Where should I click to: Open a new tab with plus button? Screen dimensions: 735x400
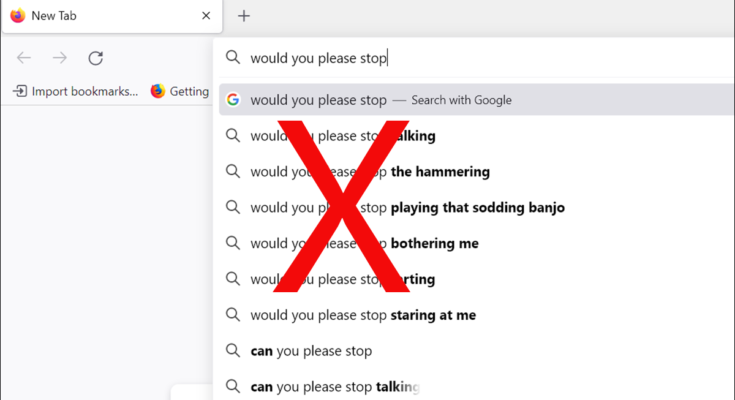[x=244, y=16]
